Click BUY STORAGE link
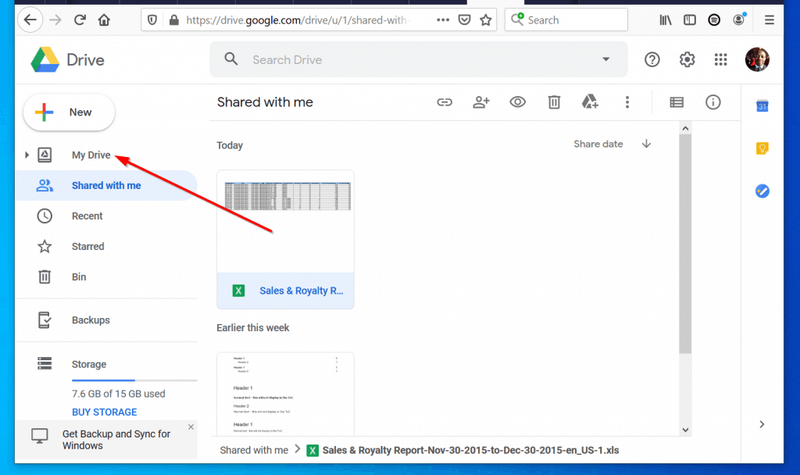 pos(104,412)
